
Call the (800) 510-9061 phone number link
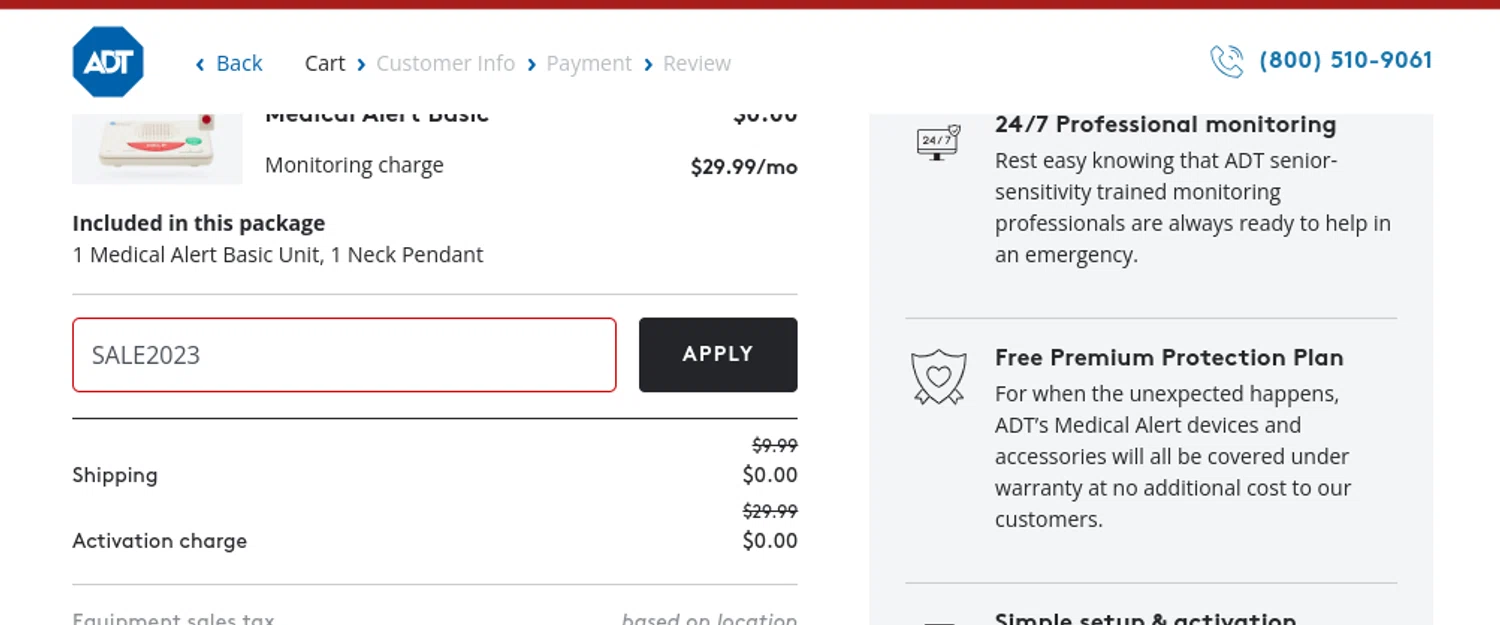1345,60
